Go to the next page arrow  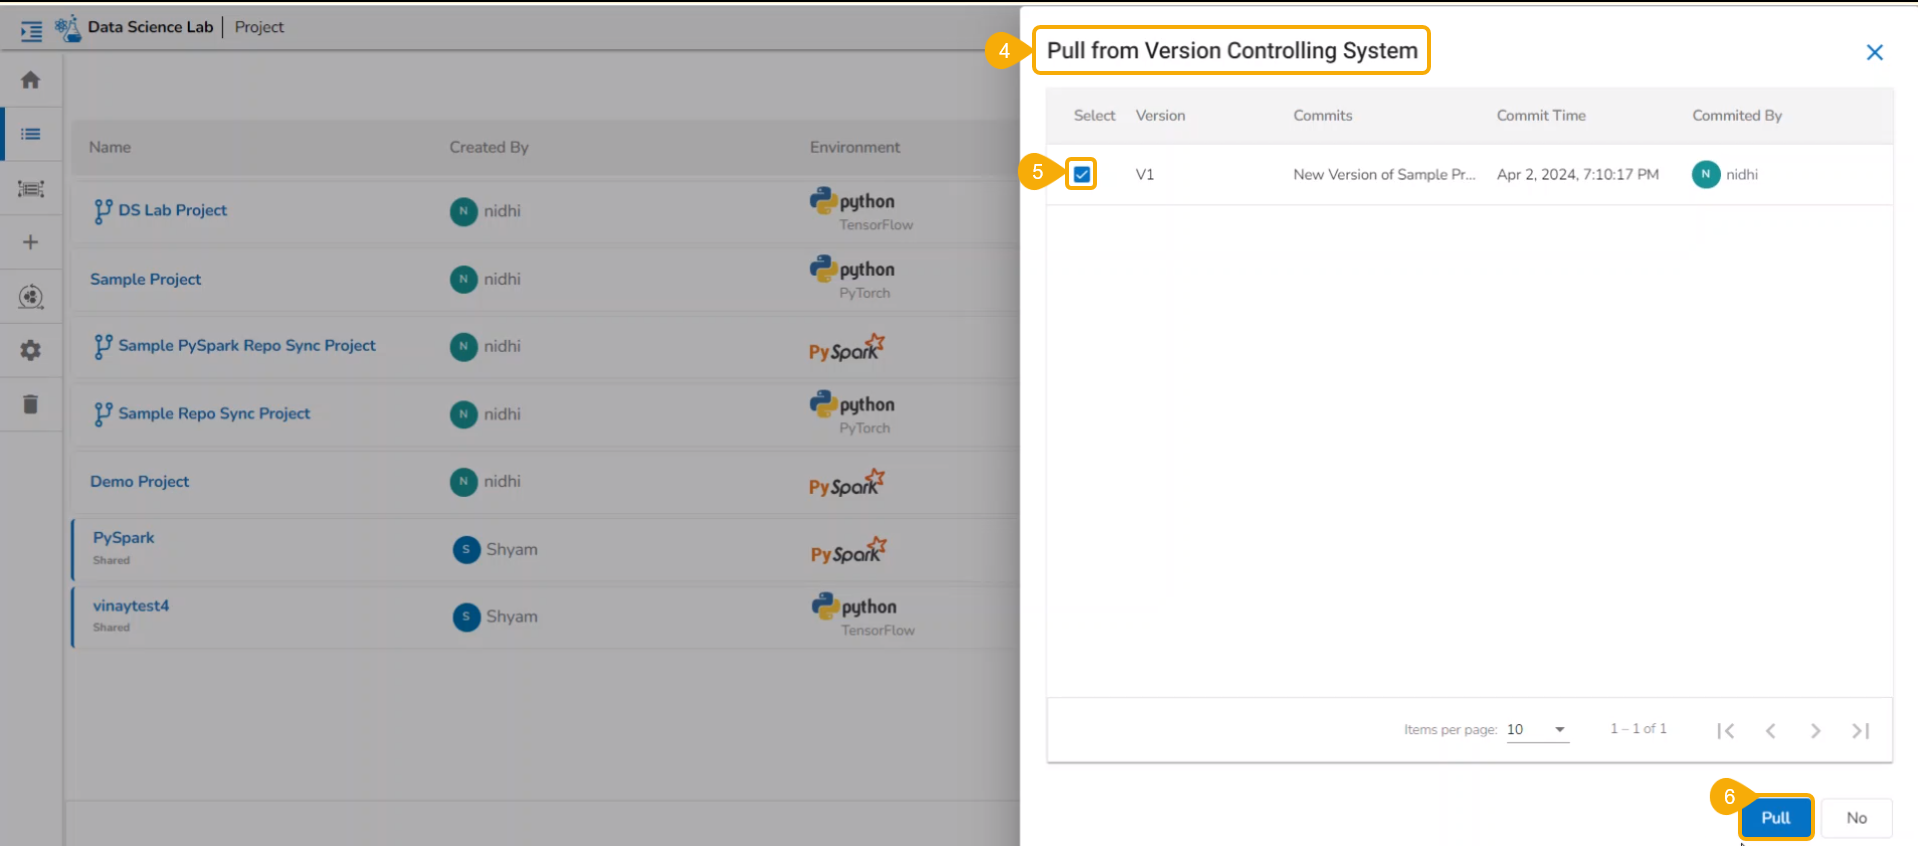tap(1815, 731)
